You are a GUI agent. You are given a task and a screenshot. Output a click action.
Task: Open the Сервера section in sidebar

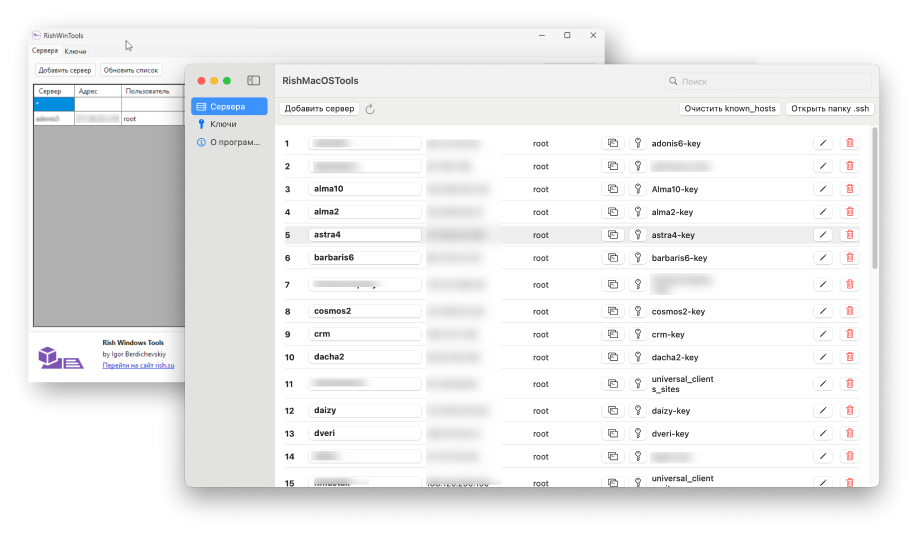click(228, 106)
